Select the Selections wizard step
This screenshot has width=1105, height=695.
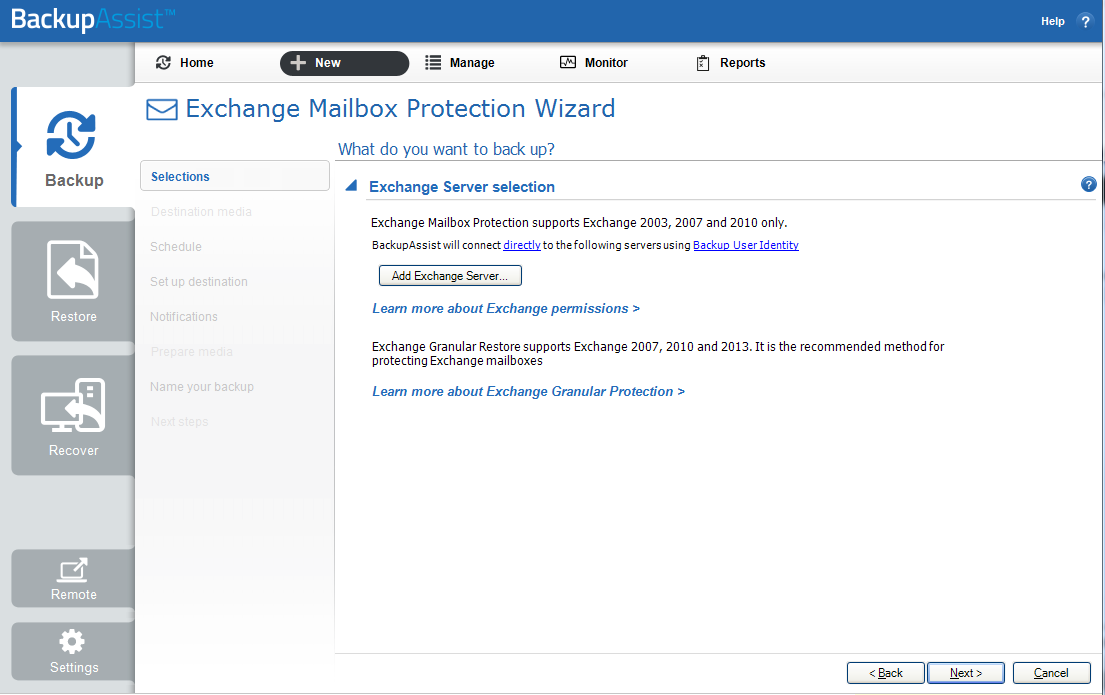coord(235,176)
